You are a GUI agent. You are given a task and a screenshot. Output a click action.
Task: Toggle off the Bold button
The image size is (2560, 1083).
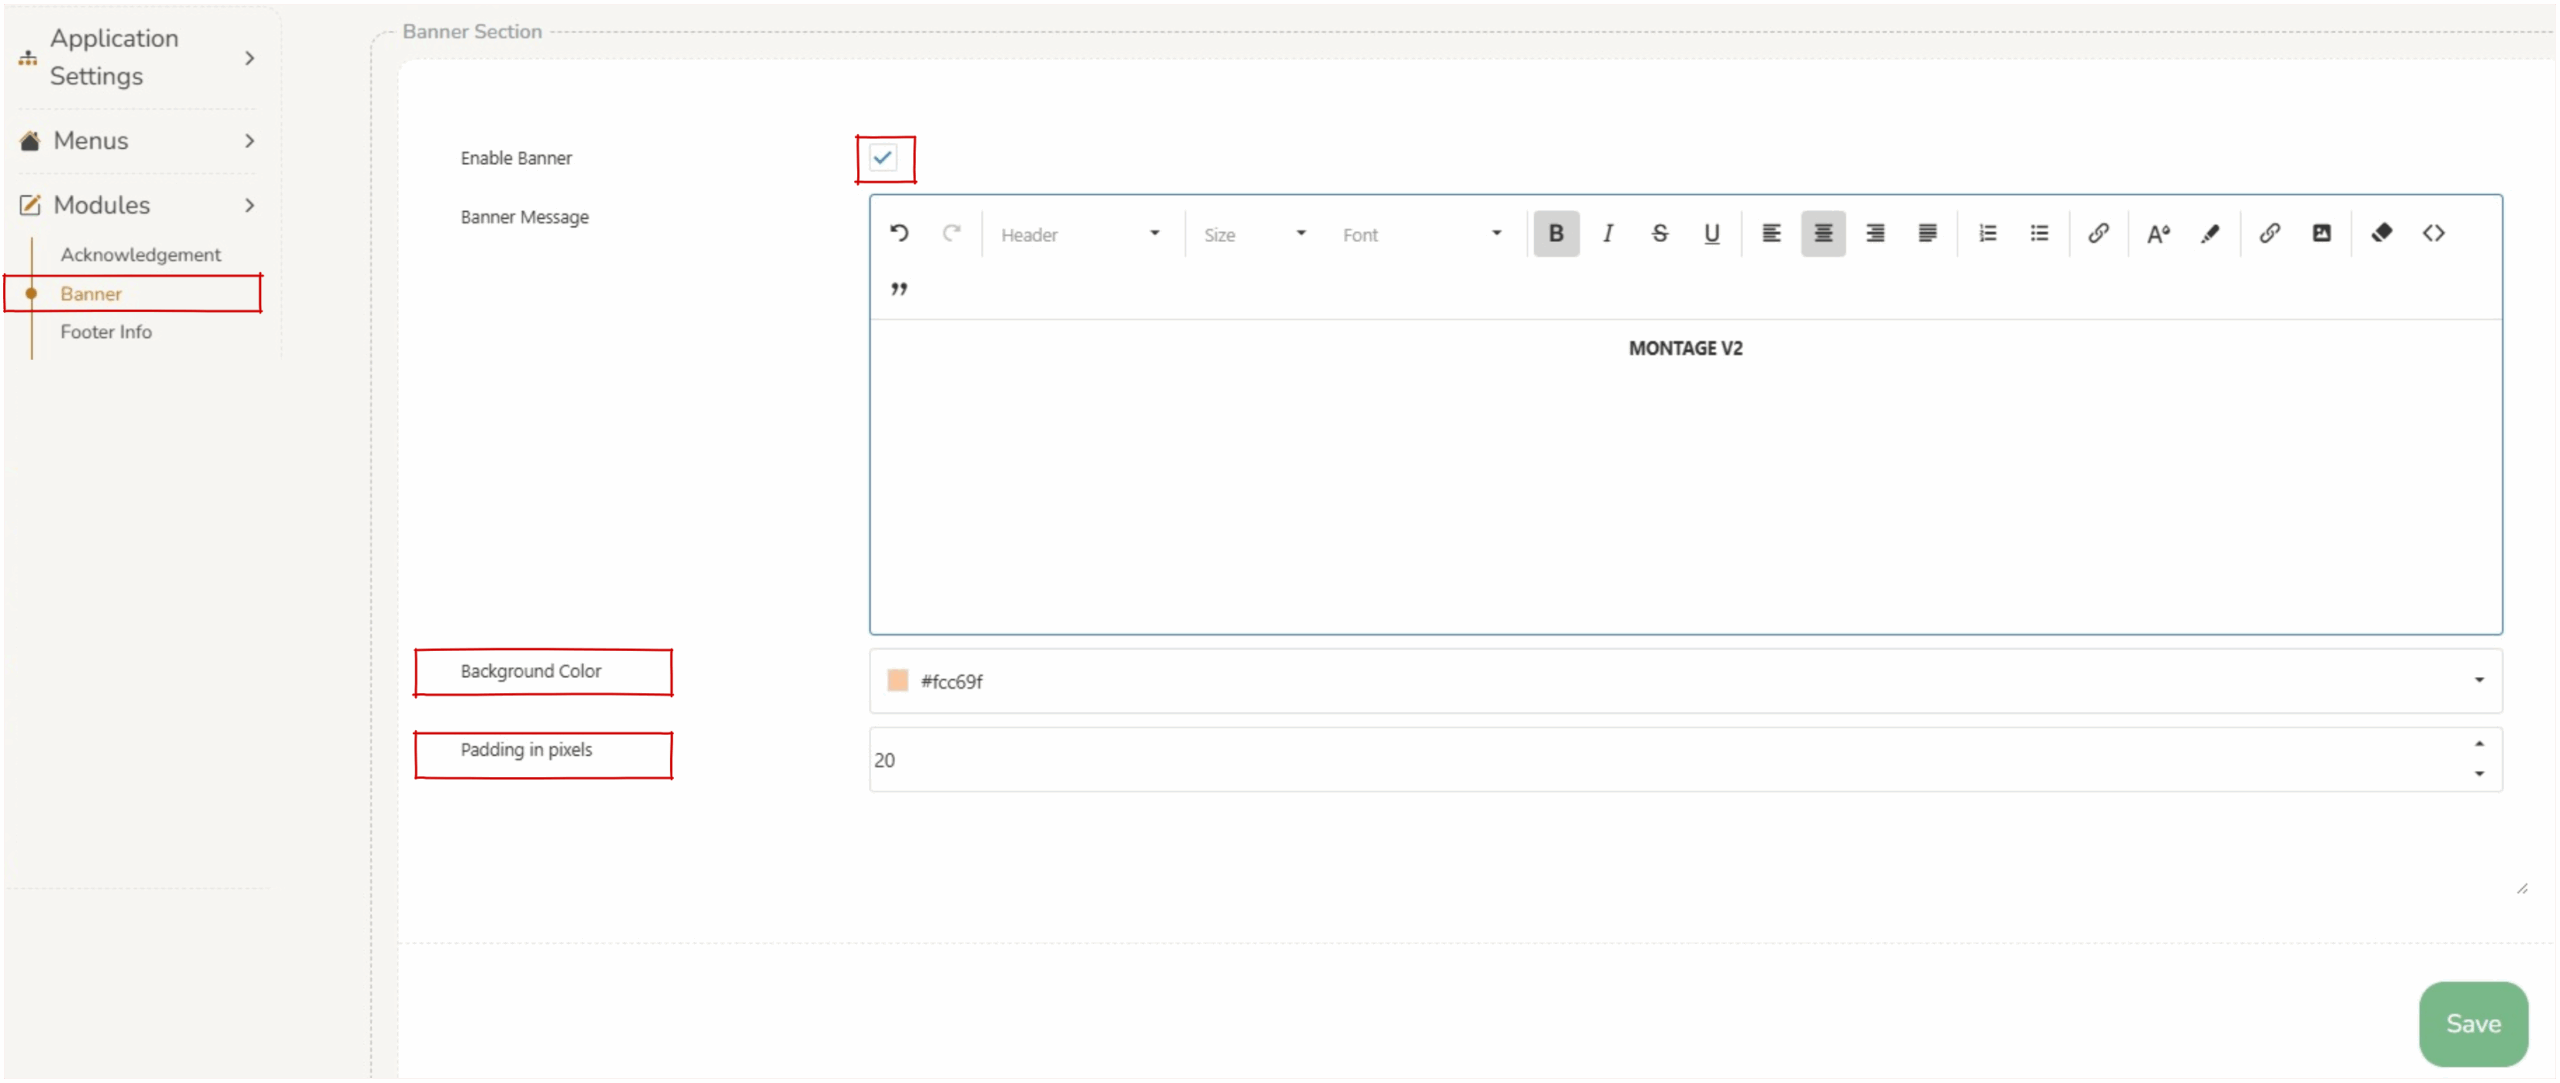tap(1556, 233)
